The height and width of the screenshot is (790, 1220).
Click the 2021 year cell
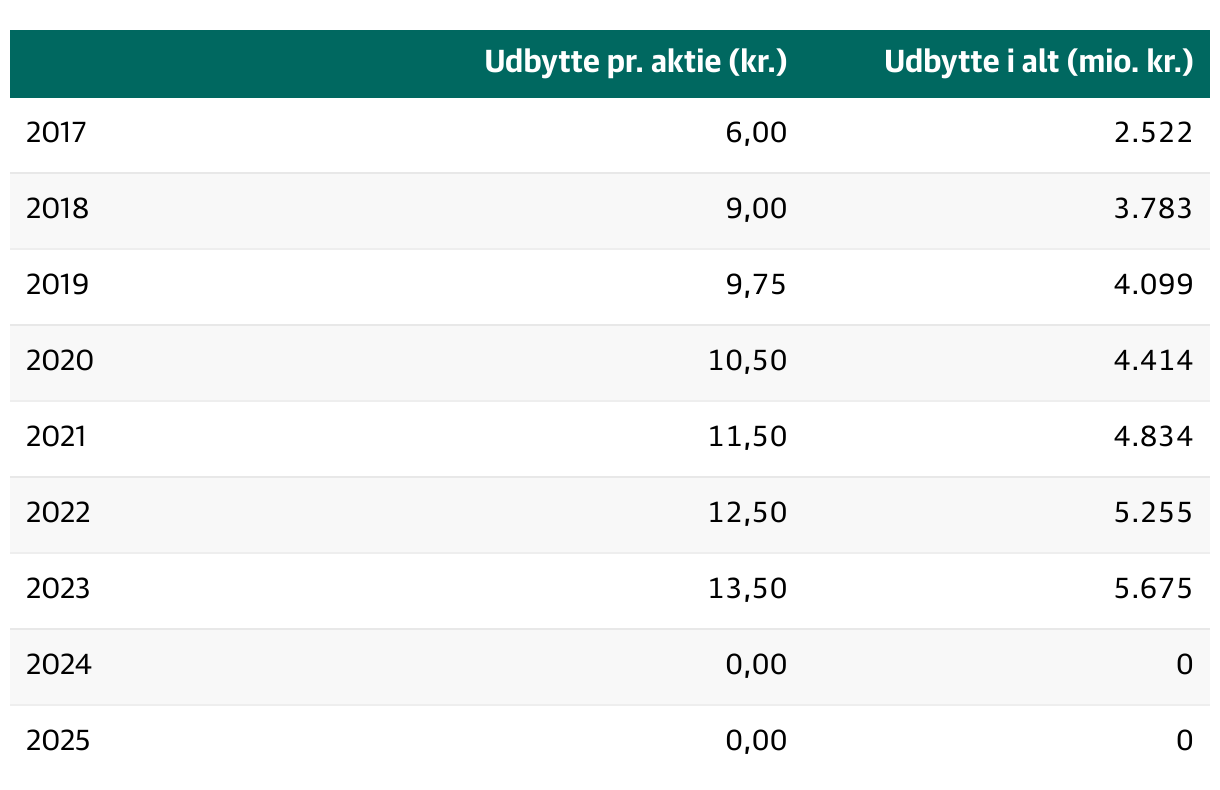(x=56, y=437)
